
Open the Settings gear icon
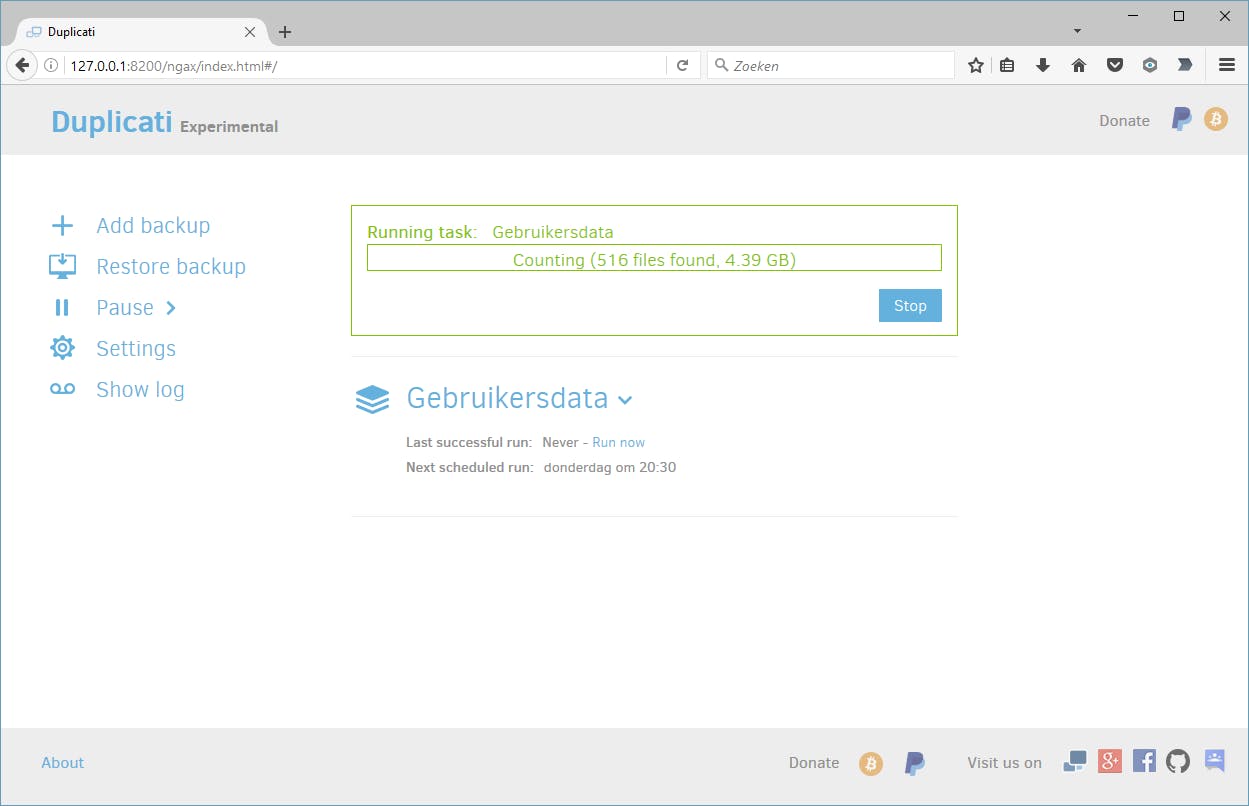click(62, 348)
